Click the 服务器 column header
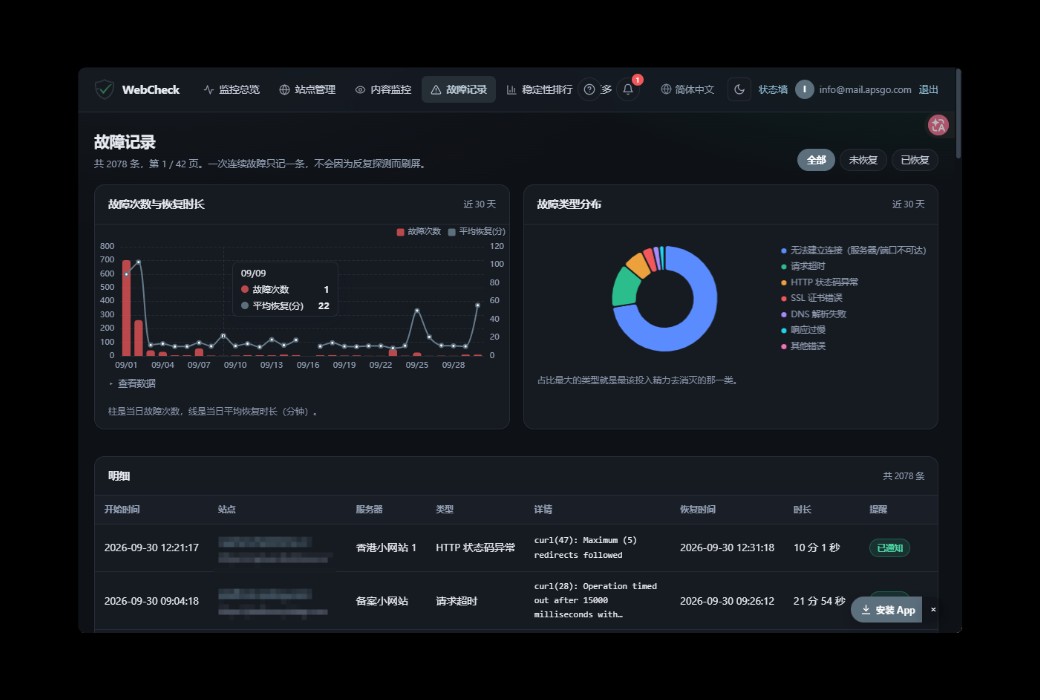Viewport: 1040px width, 700px height. tap(369, 510)
